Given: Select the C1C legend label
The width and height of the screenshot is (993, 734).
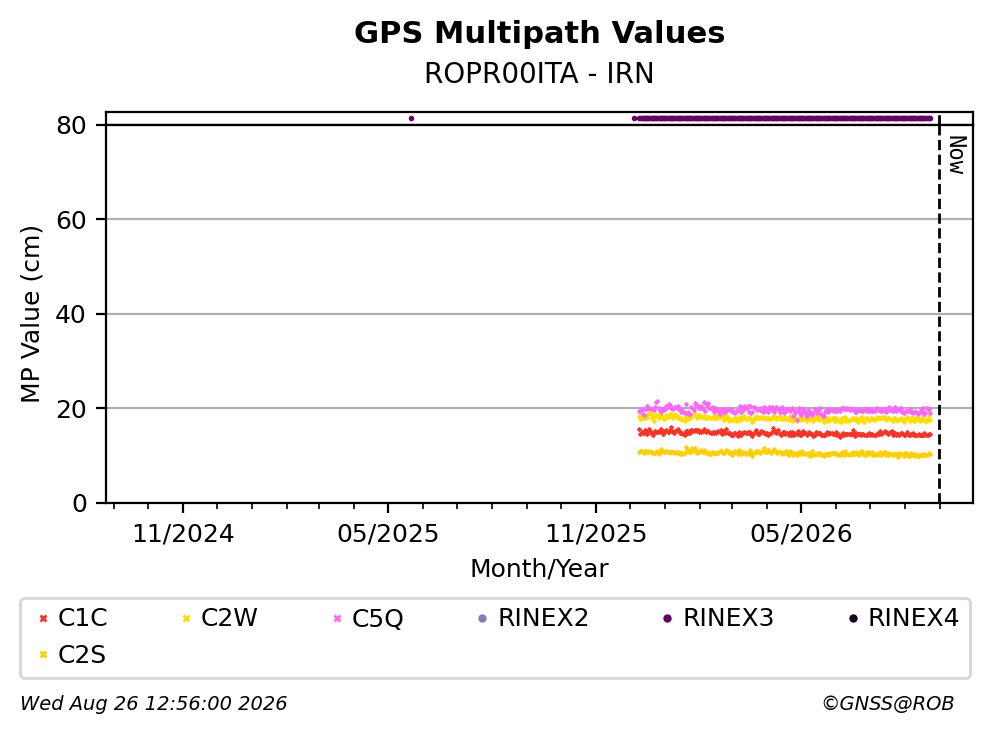Looking at the screenshot, I should (x=82, y=618).
